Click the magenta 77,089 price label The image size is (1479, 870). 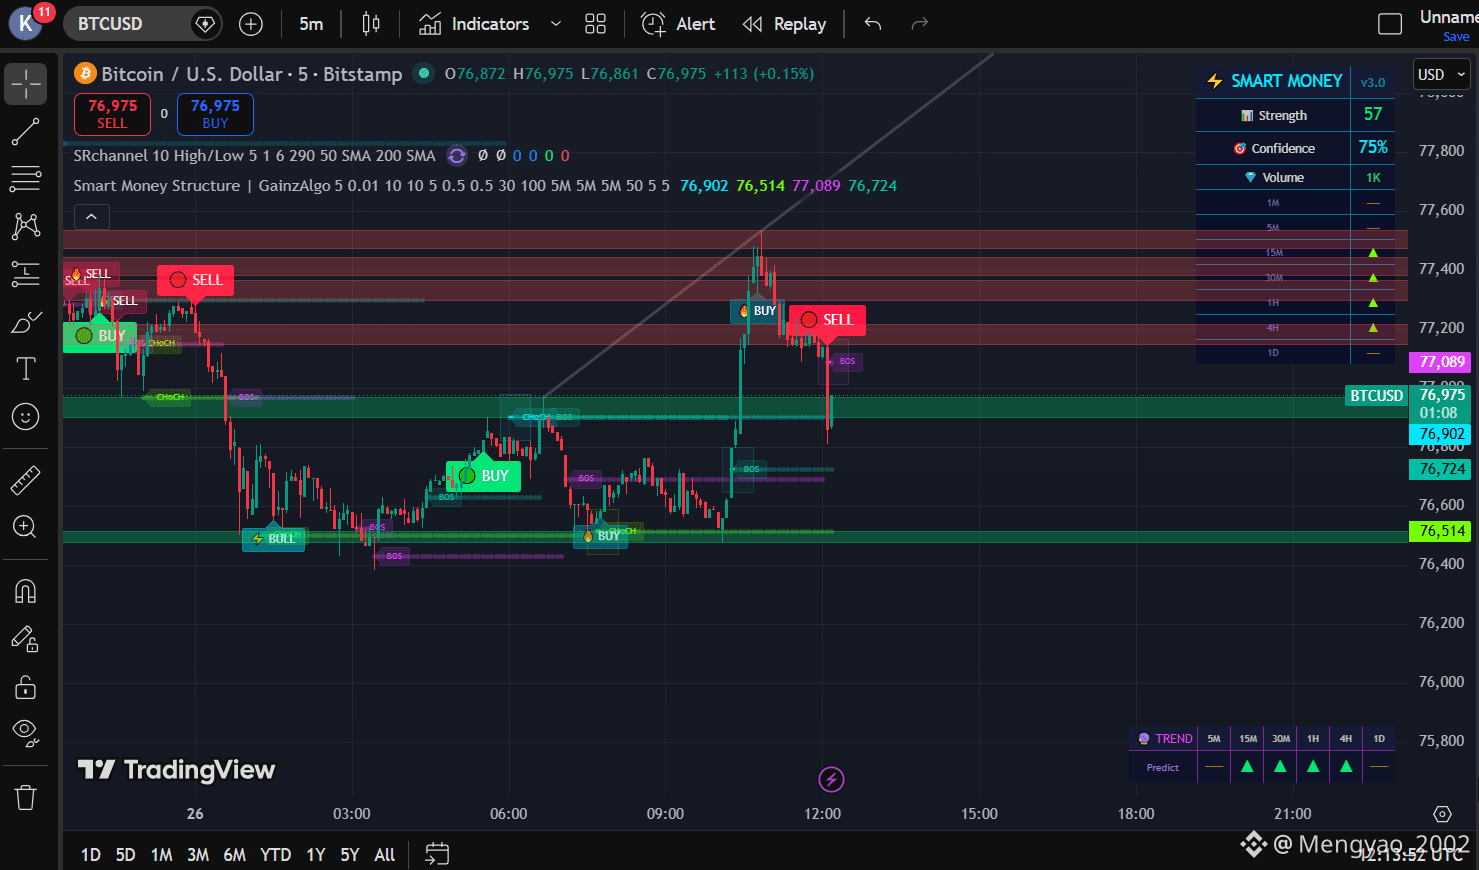(x=1441, y=362)
